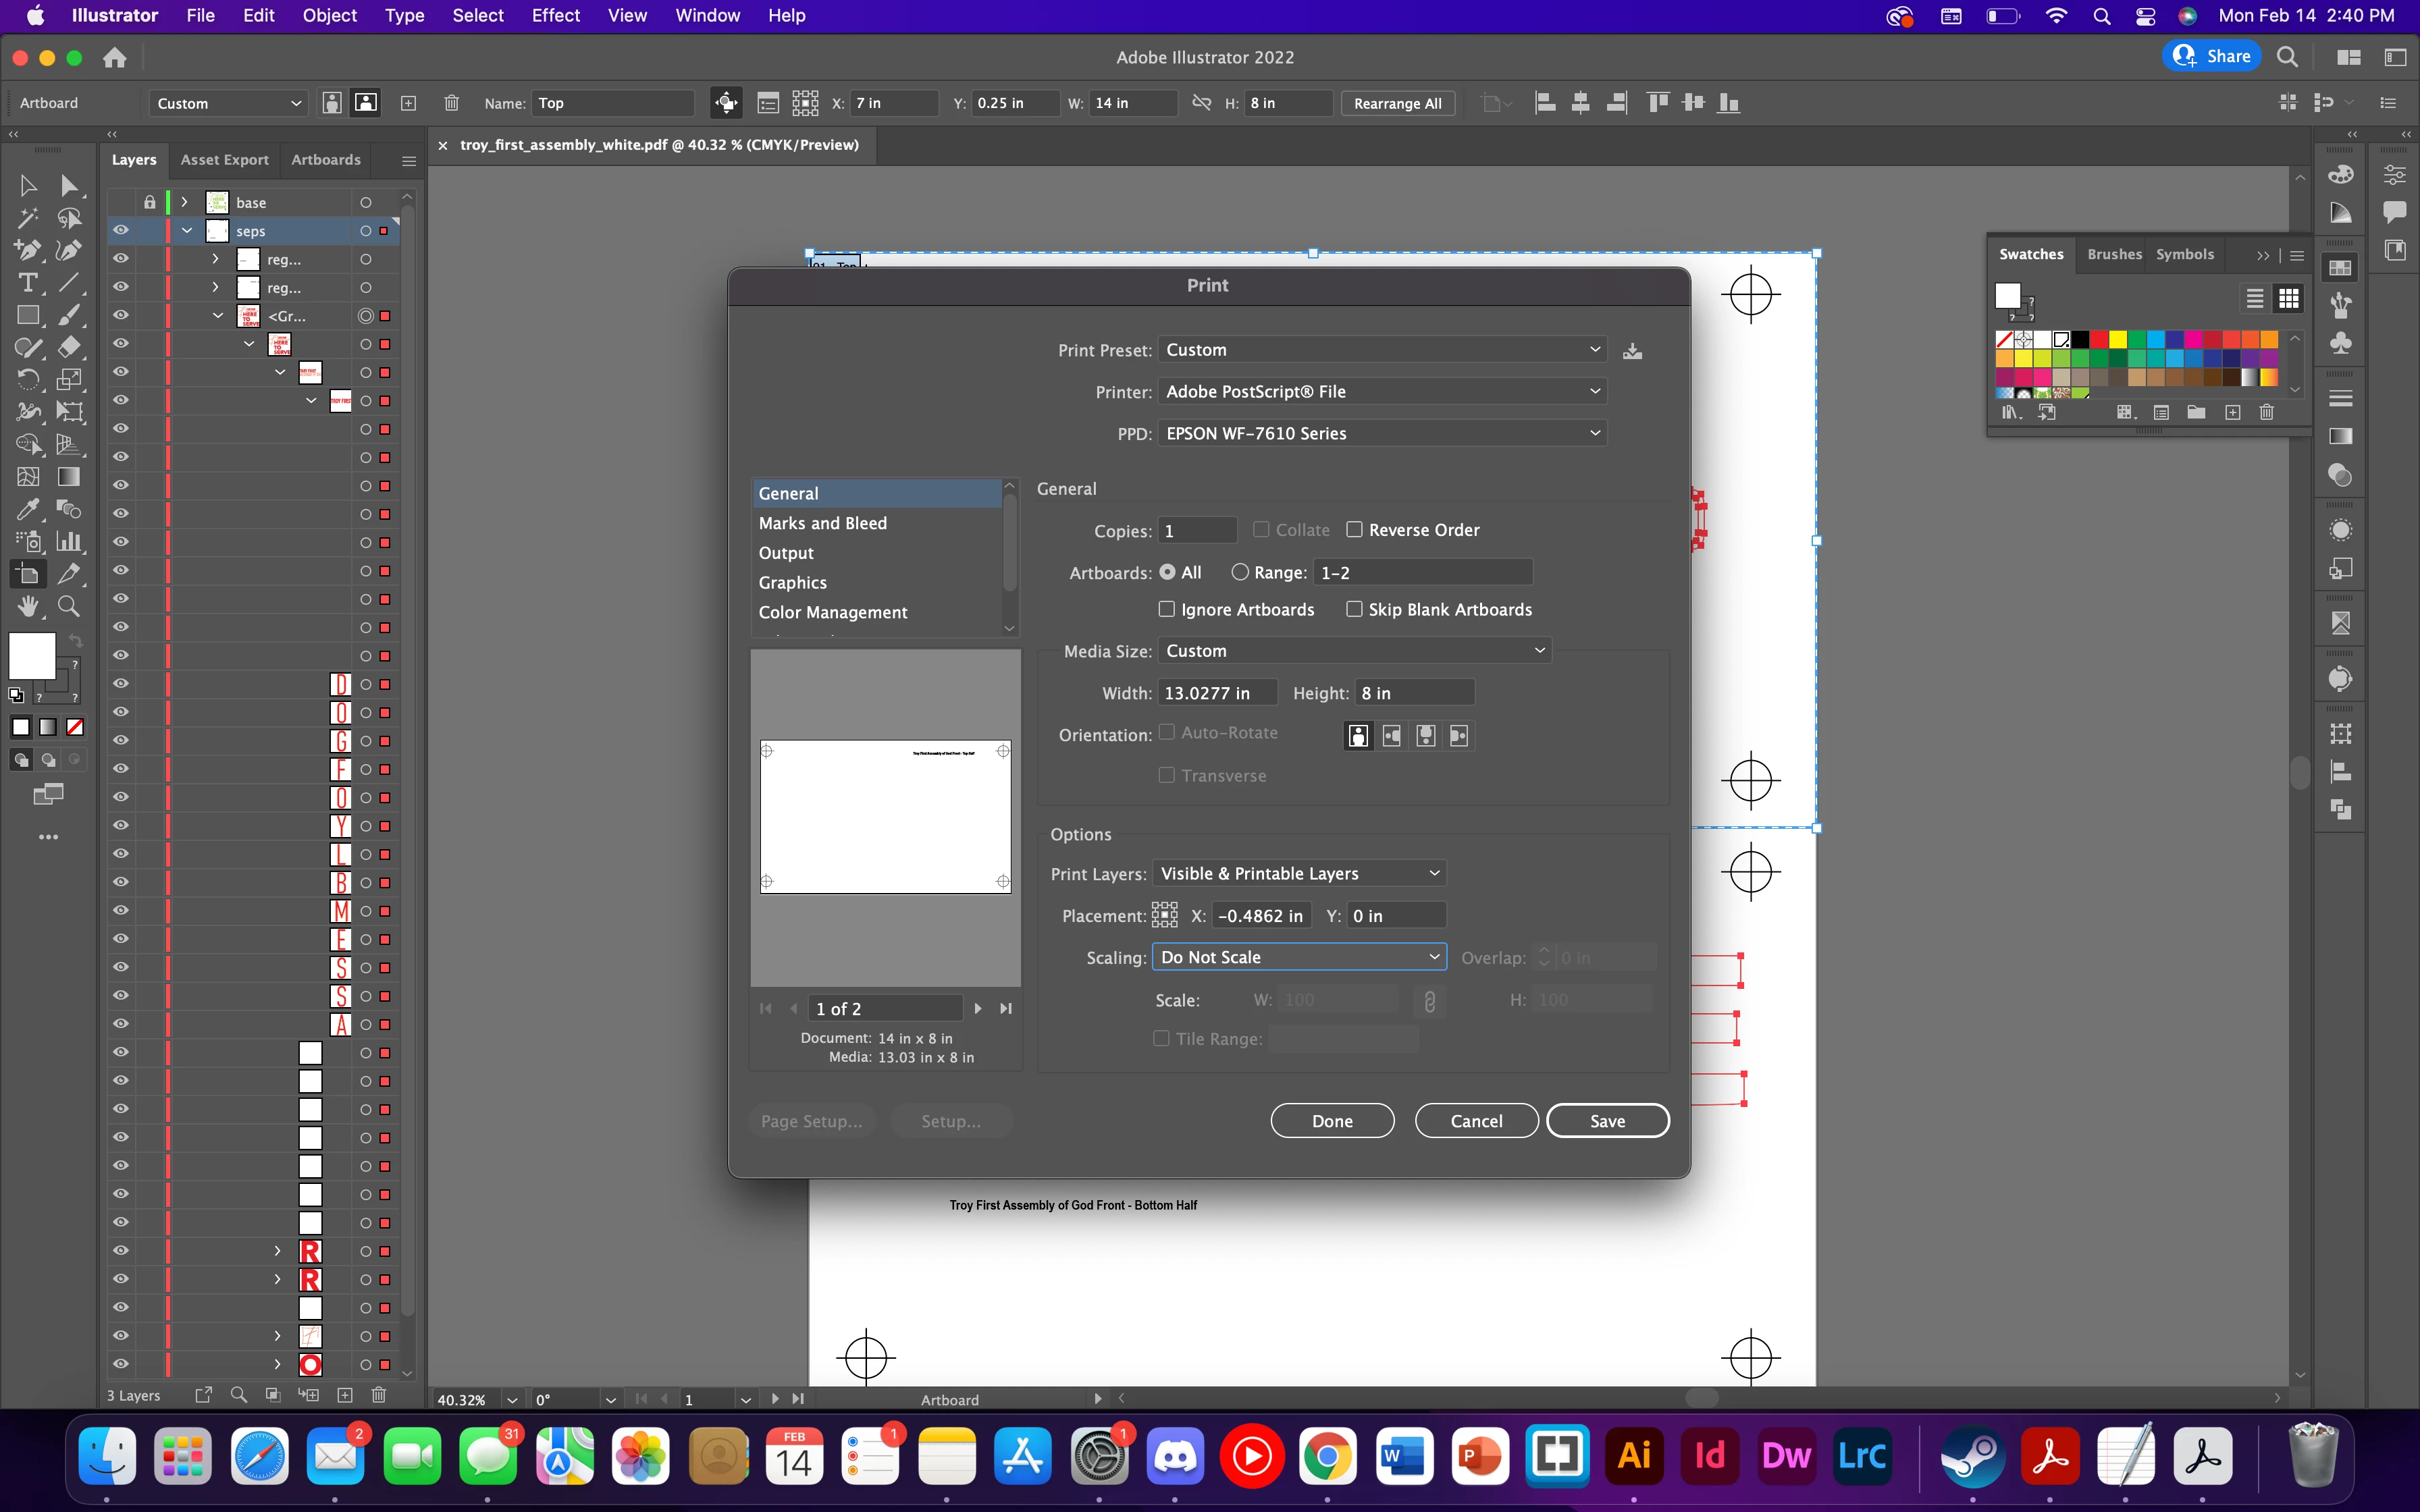The width and height of the screenshot is (2420, 1512).
Task: Check Skip Blank Artboards option
Action: click(1355, 610)
